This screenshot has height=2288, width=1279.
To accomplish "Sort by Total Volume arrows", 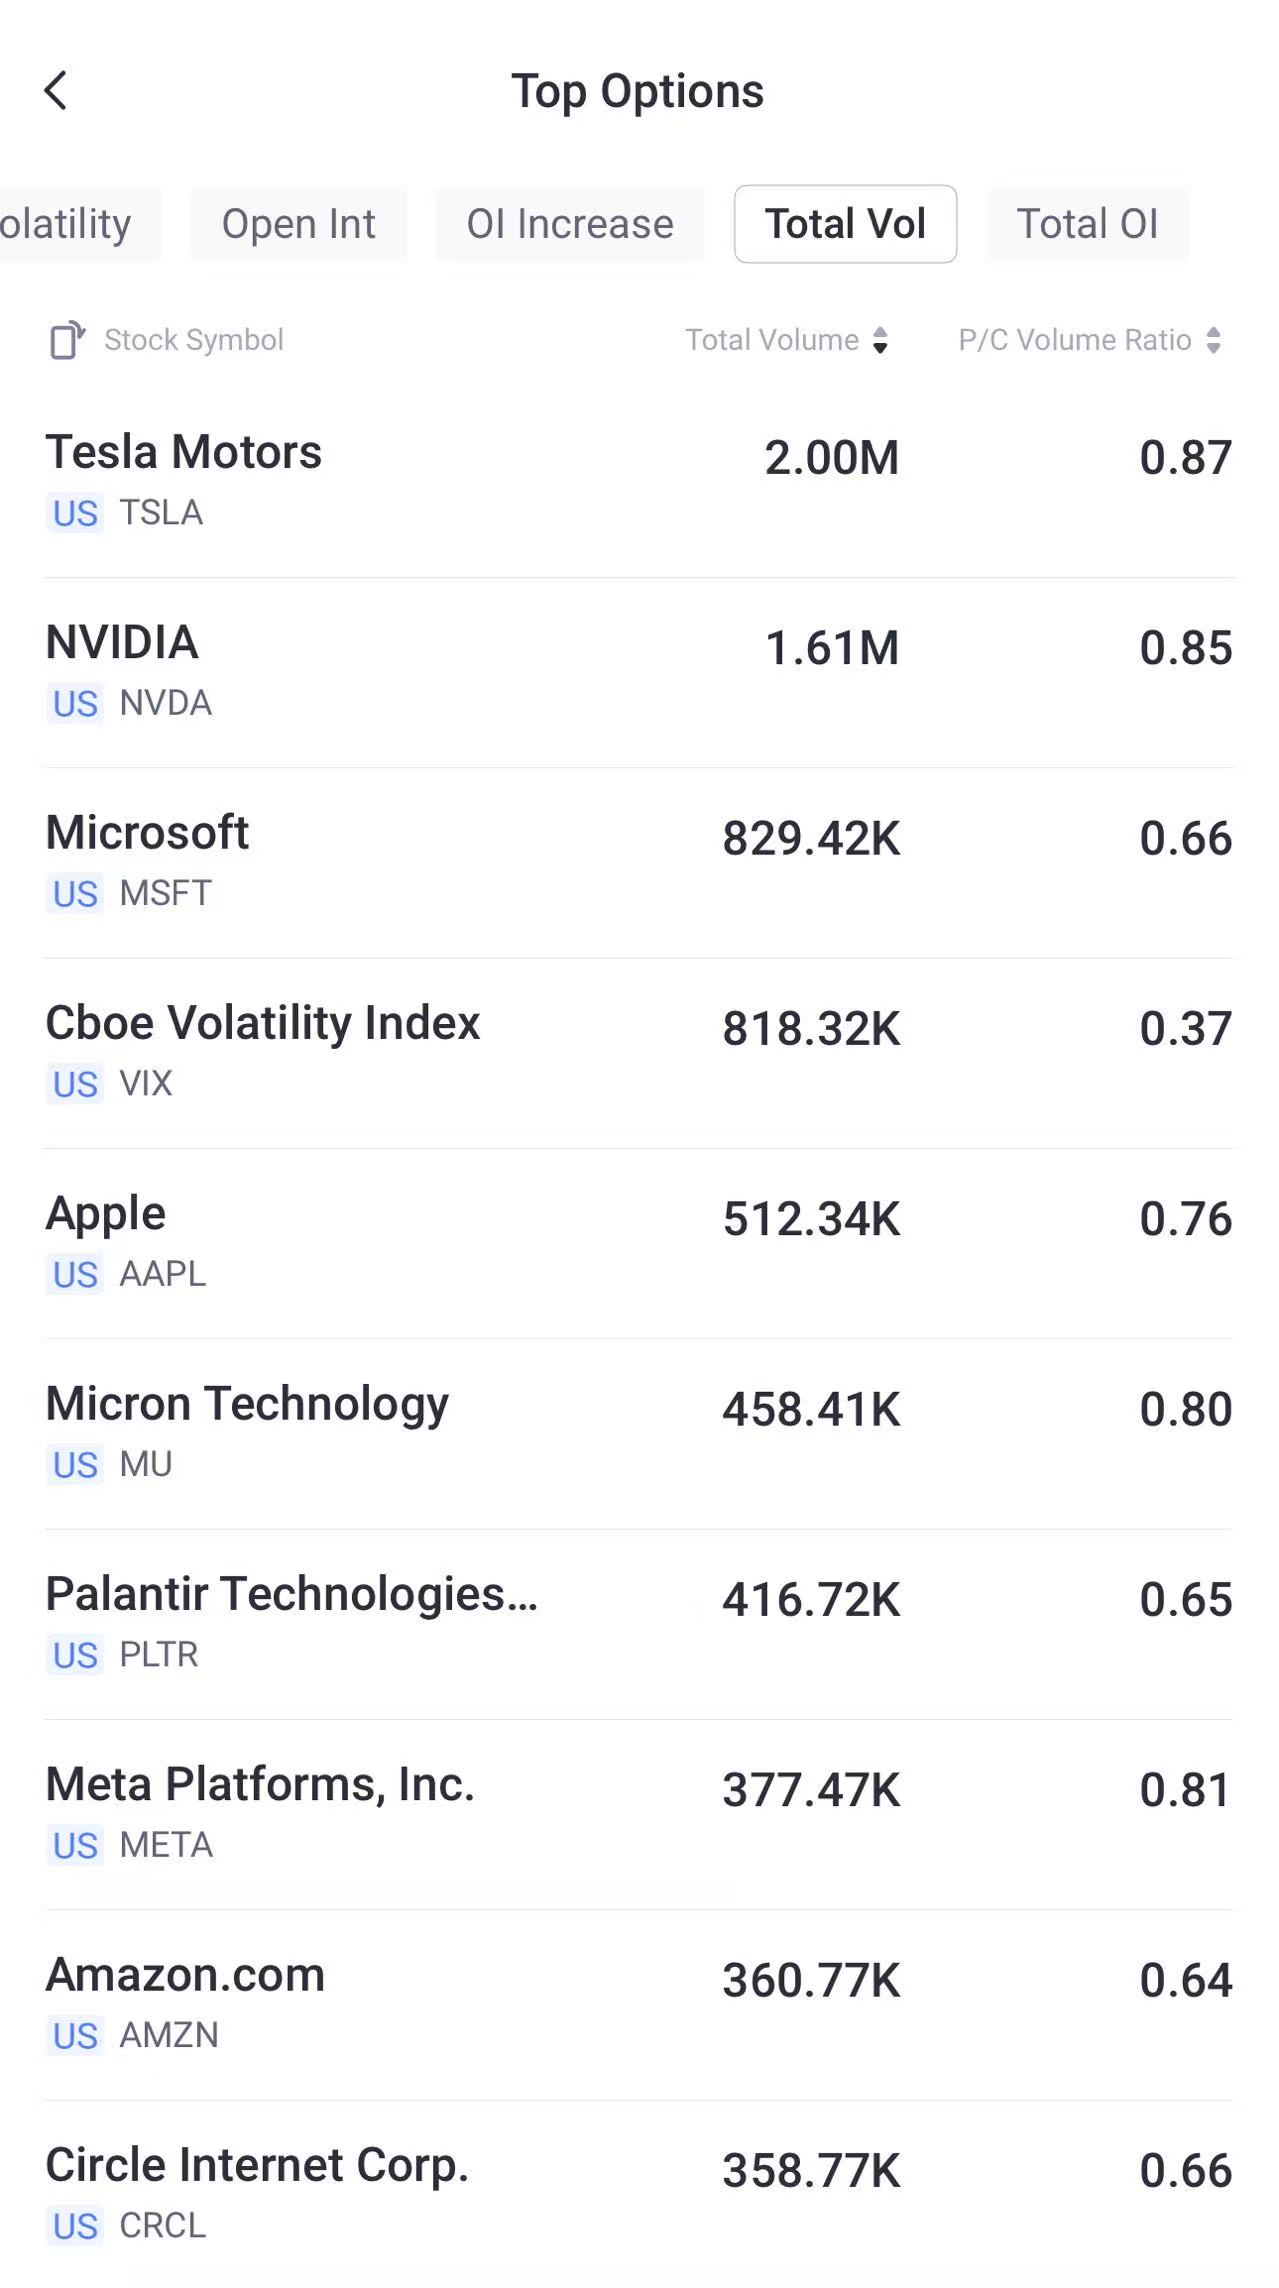I will (880, 340).
